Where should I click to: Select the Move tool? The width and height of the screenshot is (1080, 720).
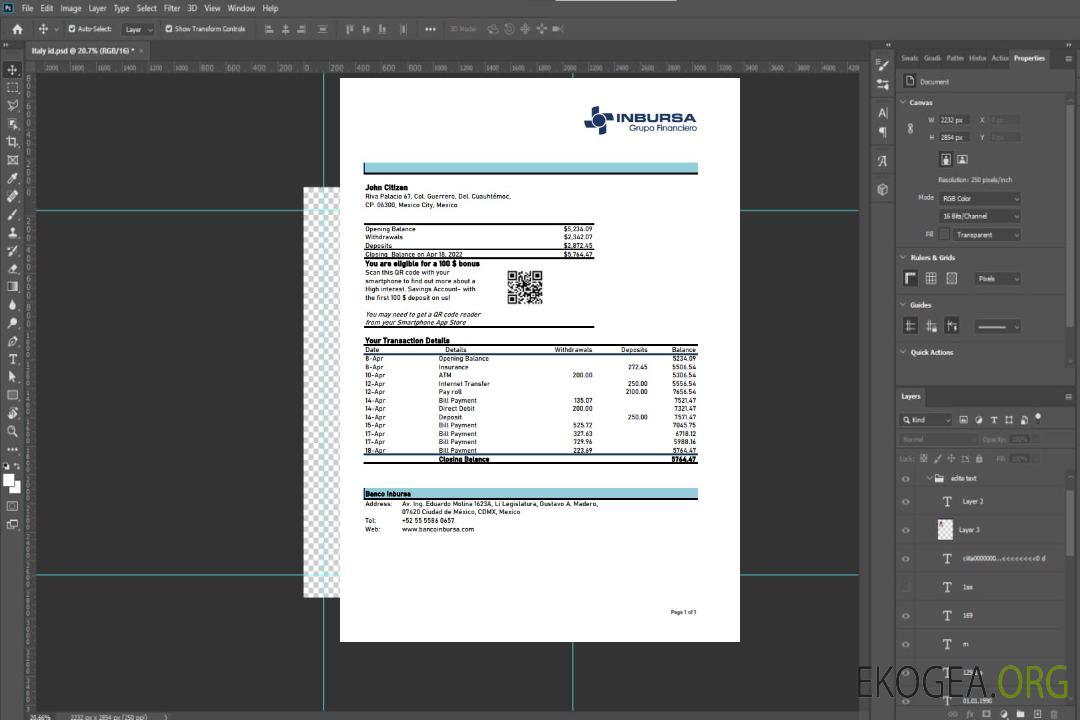click(12, 70)
